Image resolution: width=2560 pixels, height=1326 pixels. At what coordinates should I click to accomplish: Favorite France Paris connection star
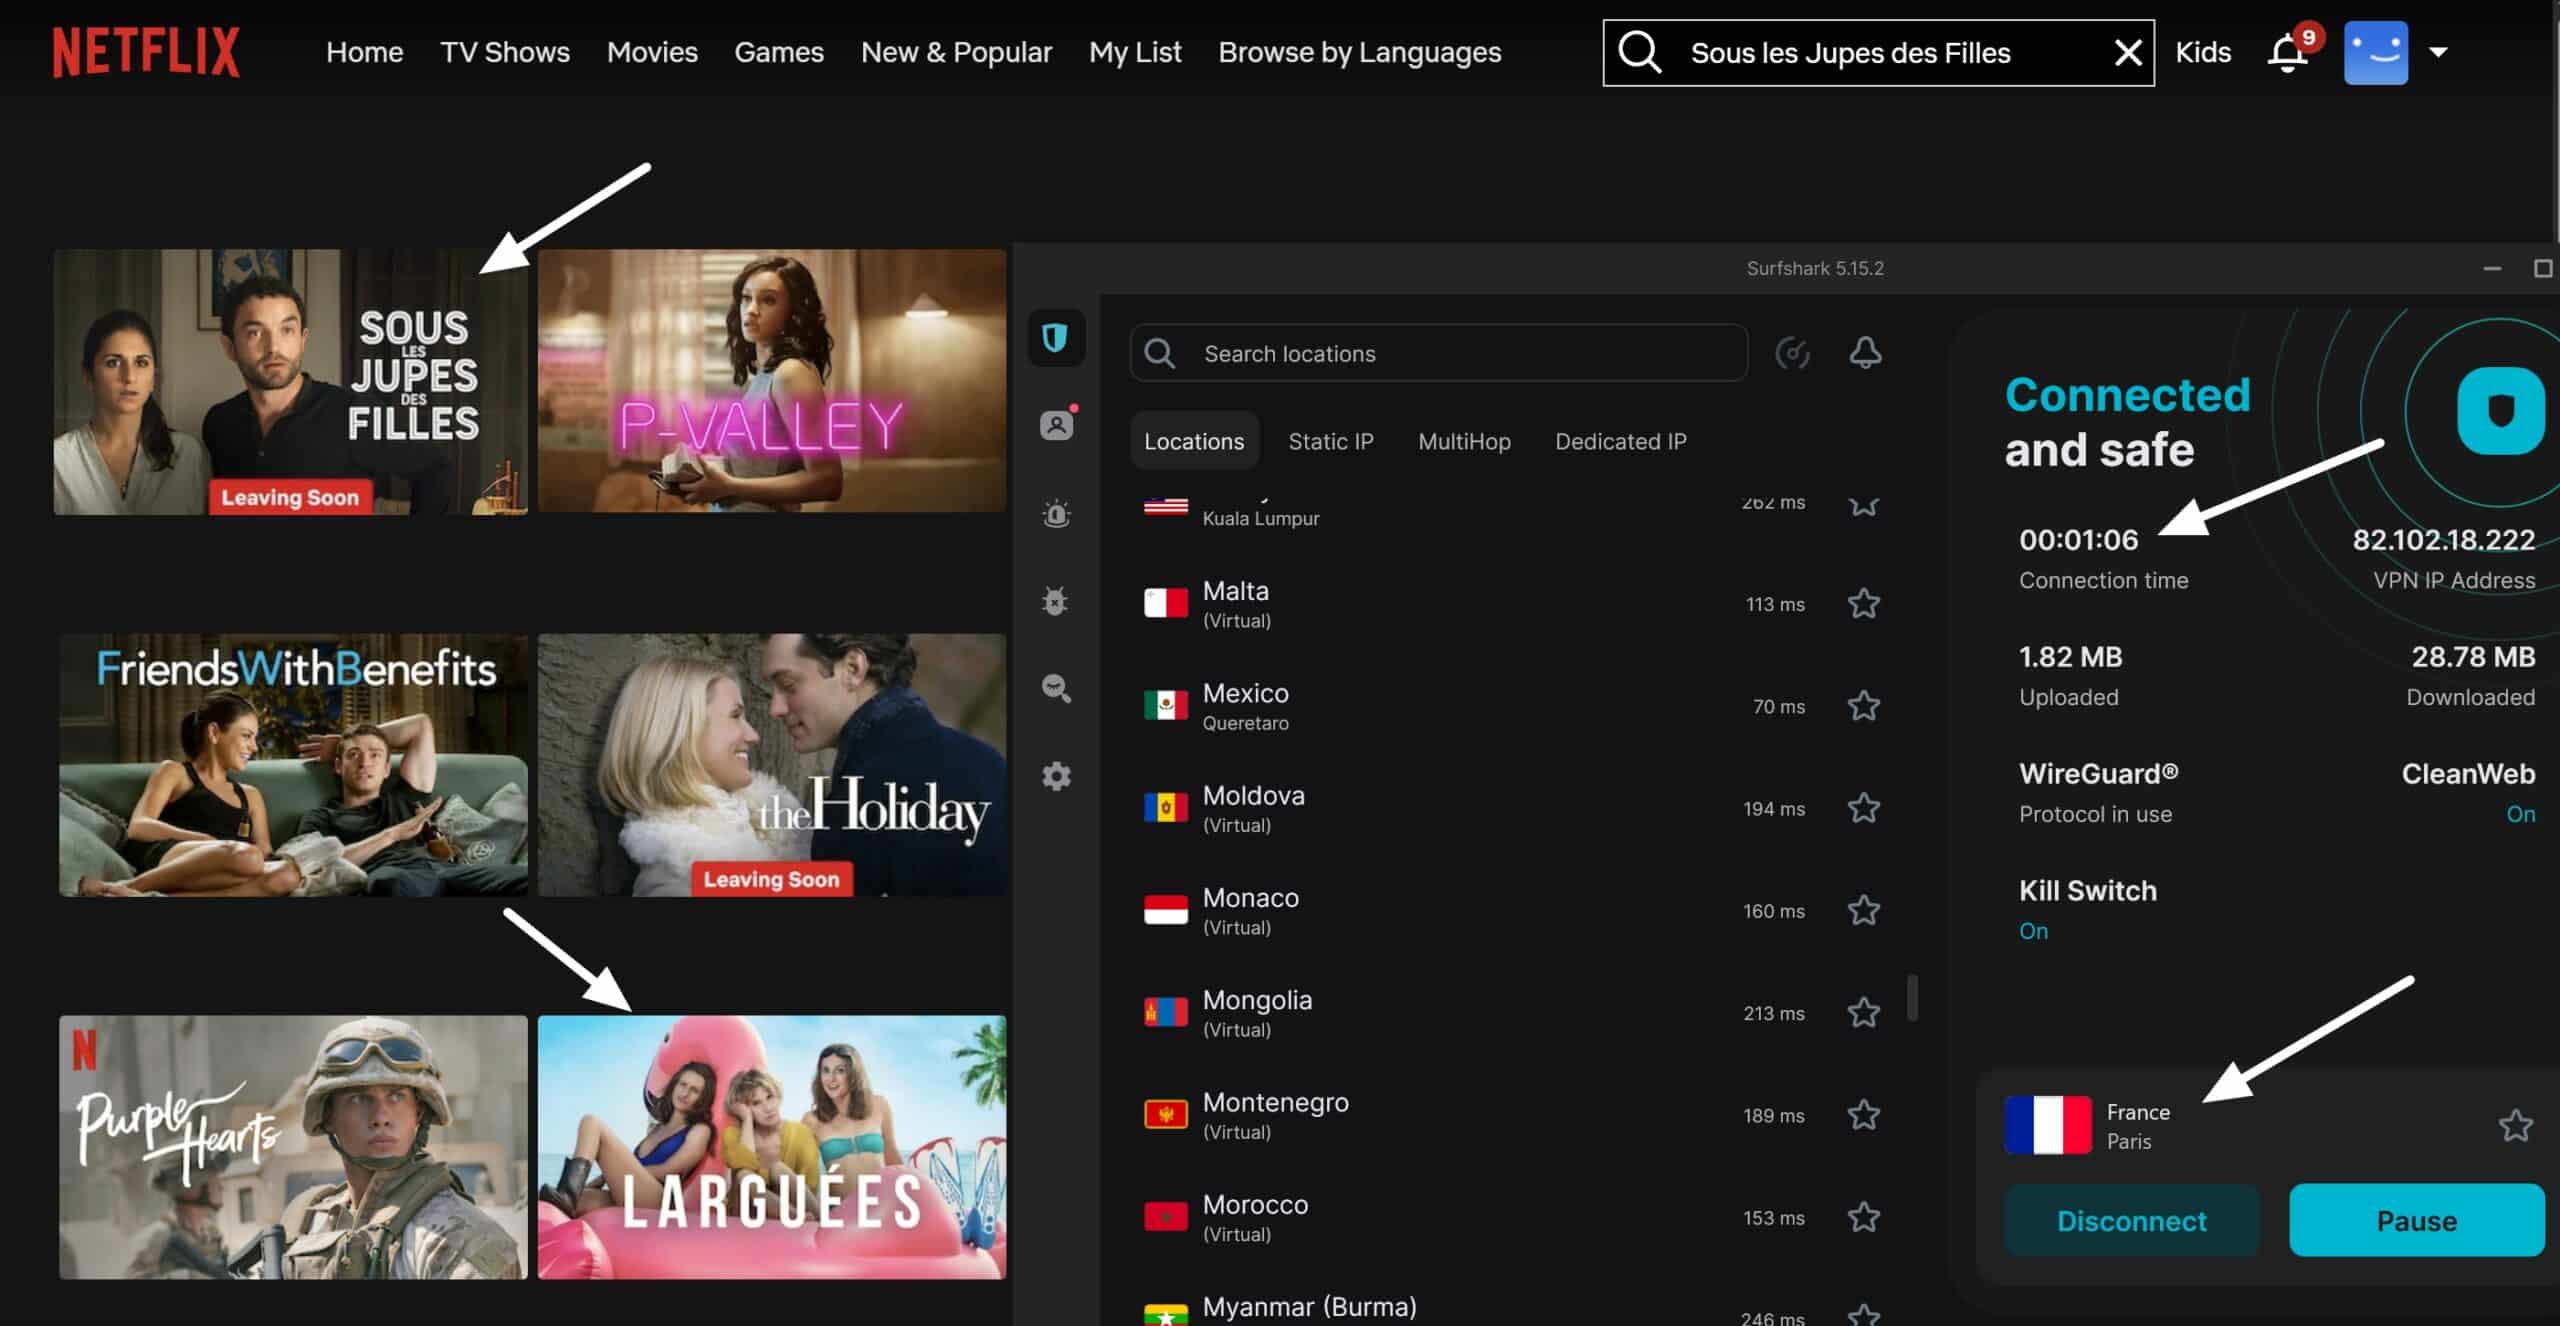click(x=2516, y=1126)
